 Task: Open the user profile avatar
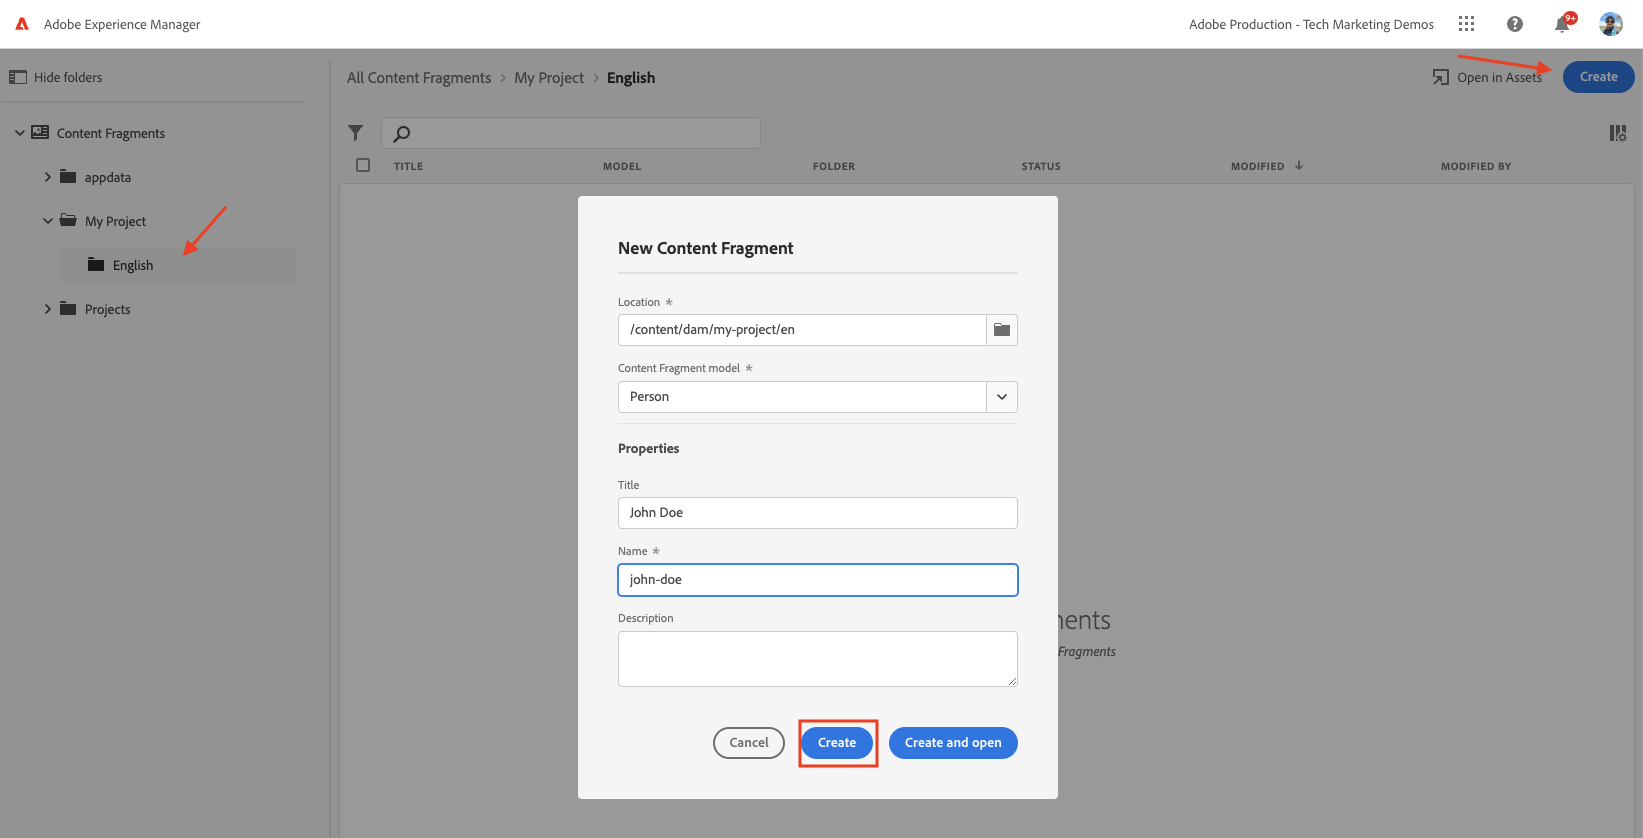[1610, 24]
